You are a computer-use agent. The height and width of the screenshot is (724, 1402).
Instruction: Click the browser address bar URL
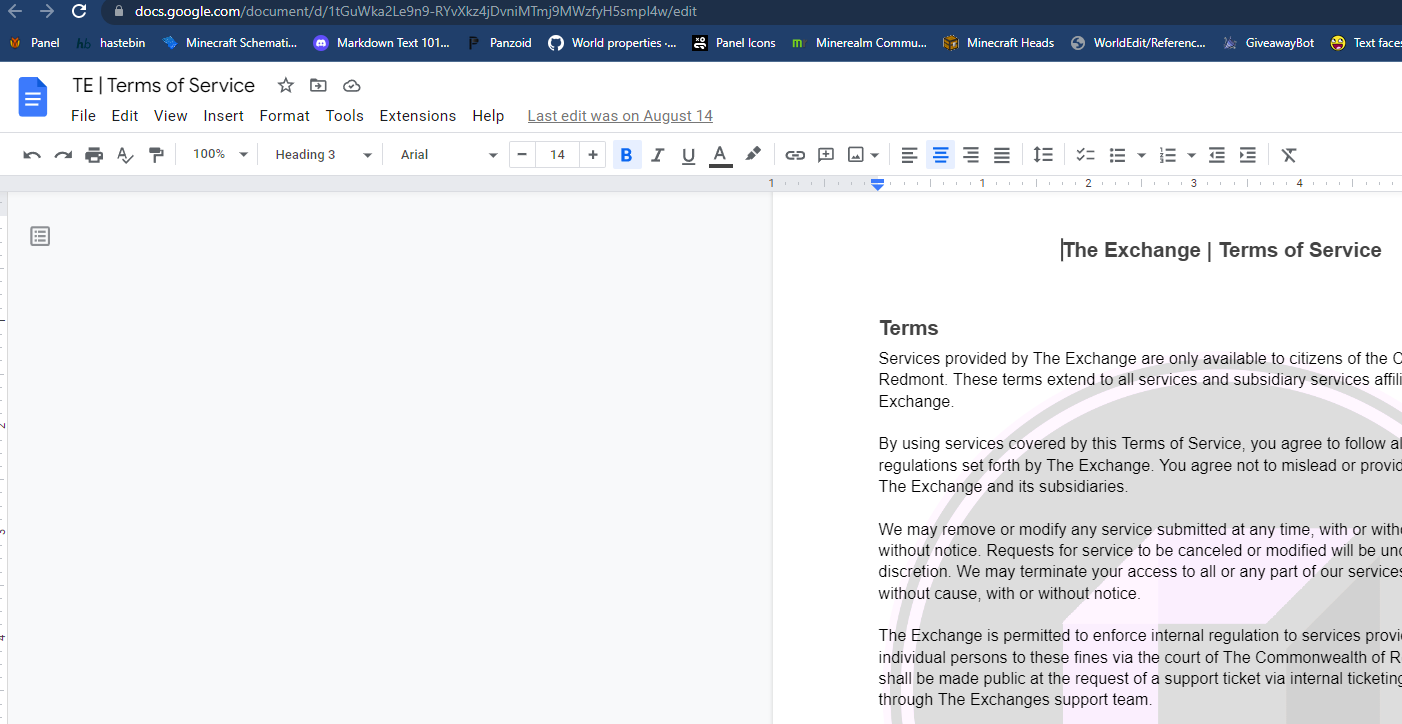pyautogui.click(x=416, y=12)
